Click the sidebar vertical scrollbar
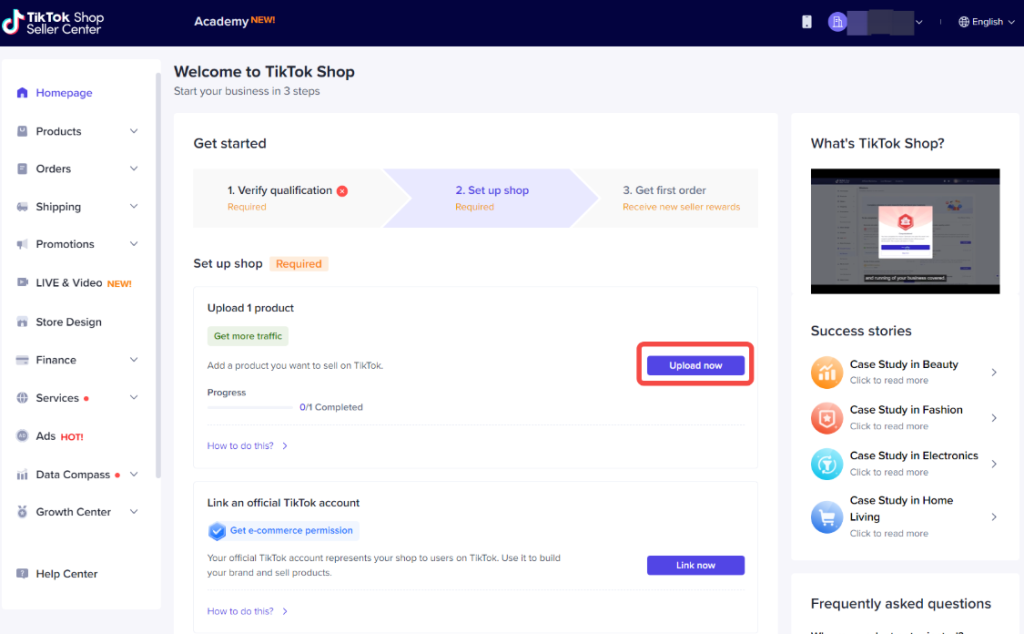Viewport: 1024px width, 634px height. (x=158, y=274)
